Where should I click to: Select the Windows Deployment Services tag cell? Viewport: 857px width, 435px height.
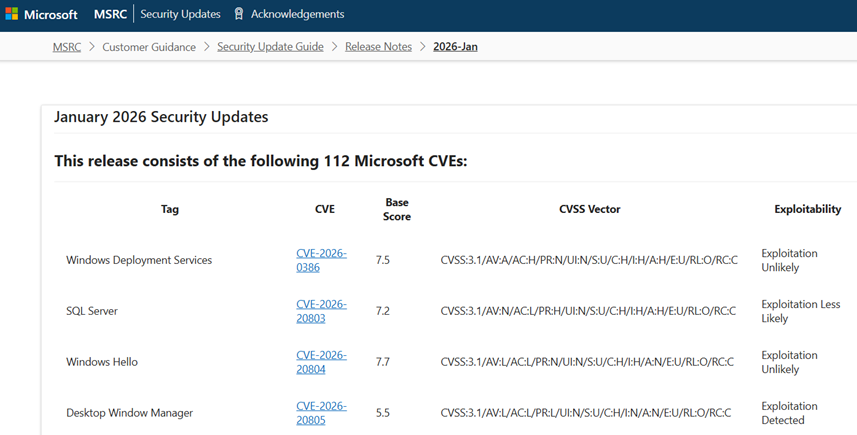coord(139,260)
